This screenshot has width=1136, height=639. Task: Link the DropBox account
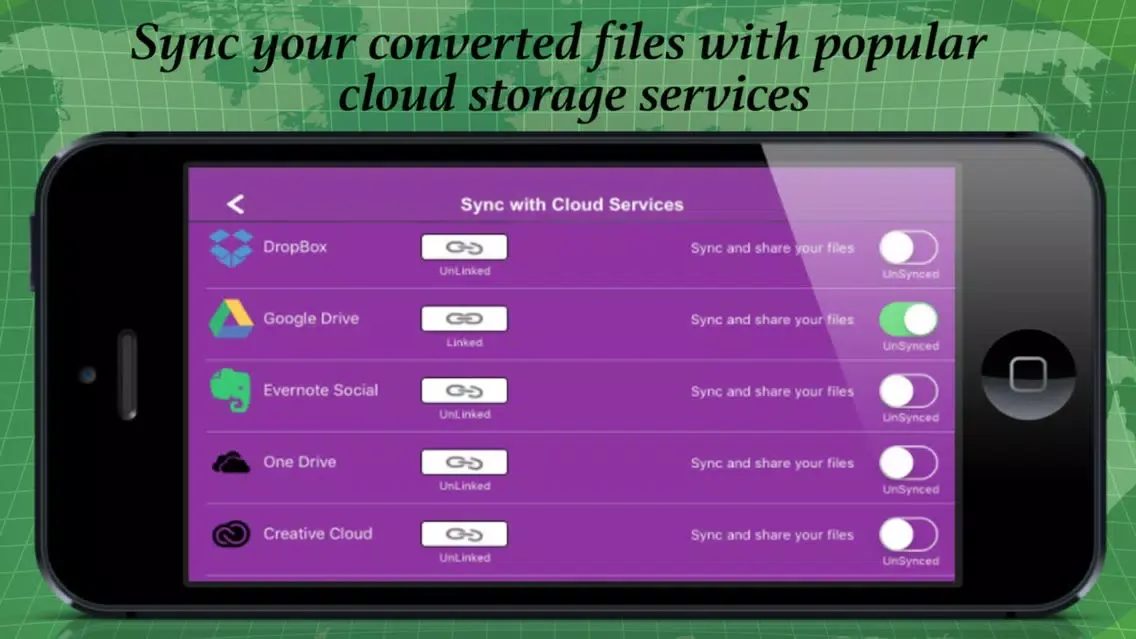coord(464,247)
